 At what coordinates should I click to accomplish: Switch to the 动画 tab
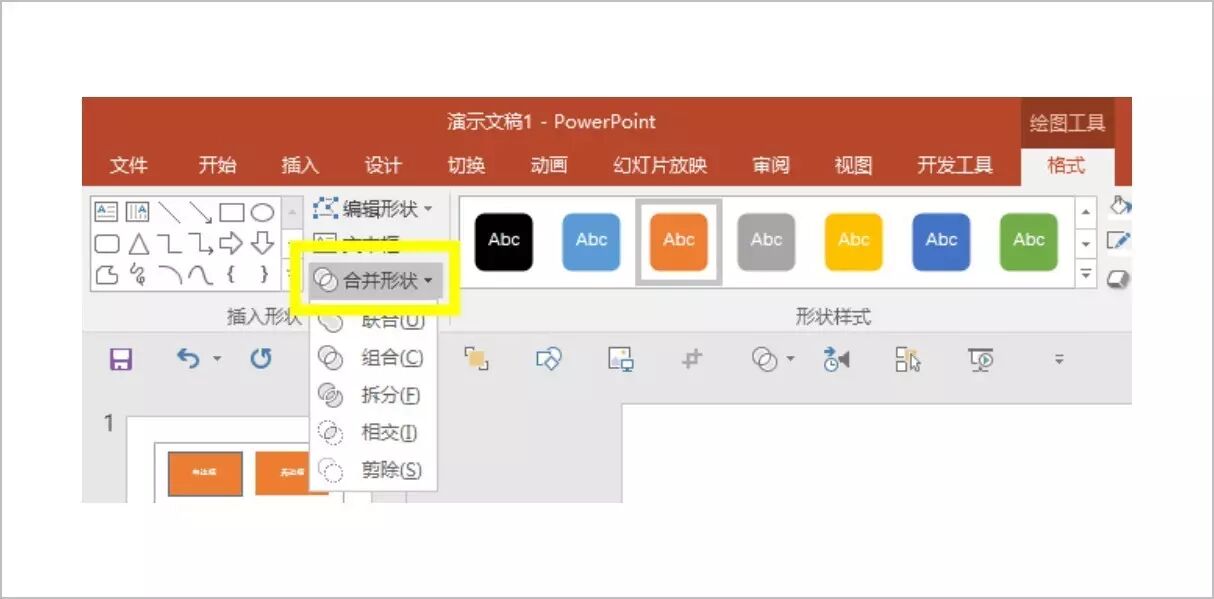tap(549, 165)
